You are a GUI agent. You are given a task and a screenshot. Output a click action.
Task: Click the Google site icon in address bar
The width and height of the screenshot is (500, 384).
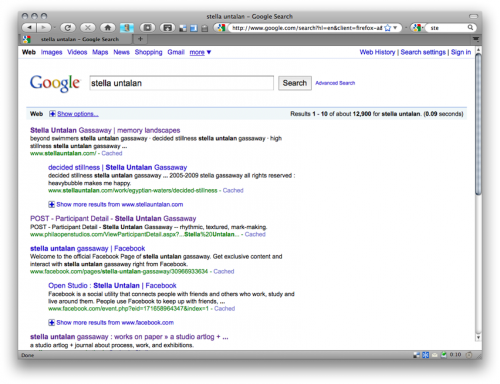(x=221, y=28)
